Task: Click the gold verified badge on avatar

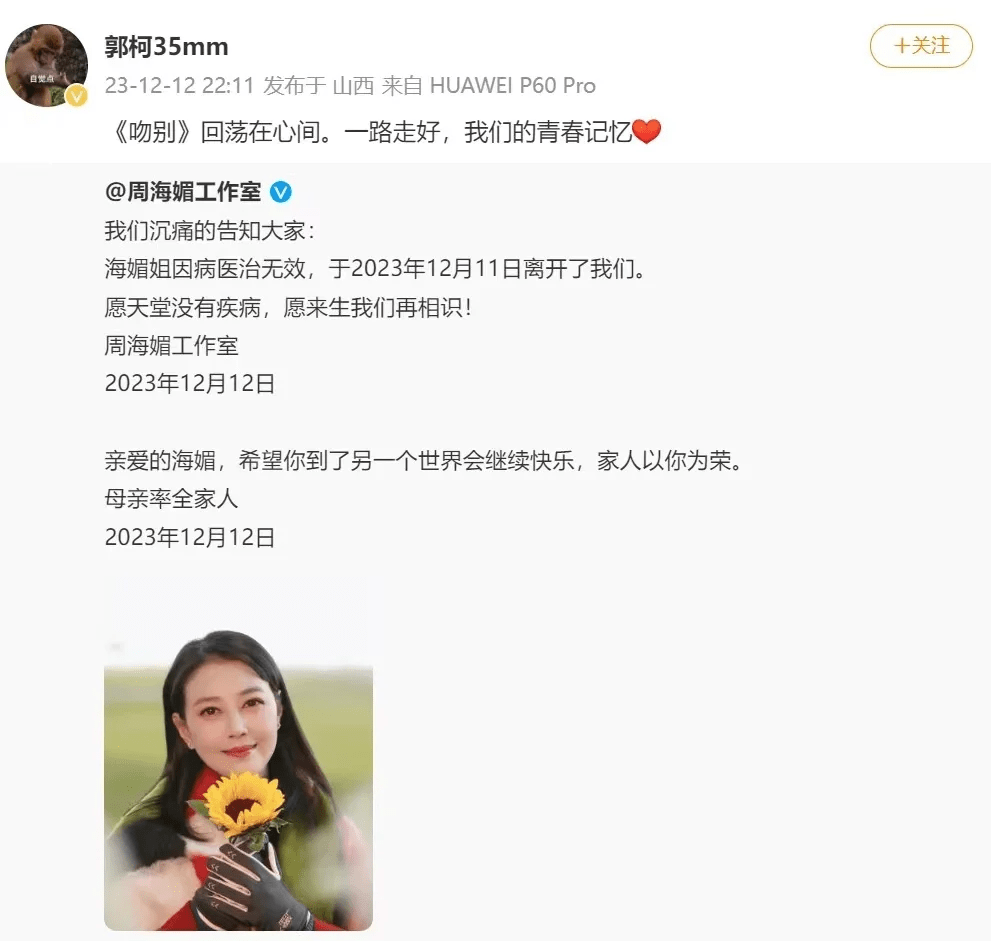Action: [x=77, y=95]
